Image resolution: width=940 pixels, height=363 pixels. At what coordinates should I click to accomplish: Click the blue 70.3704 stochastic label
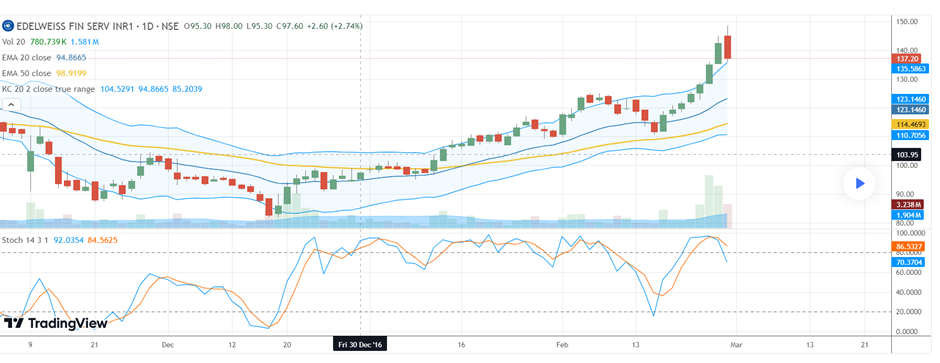tap(909, 262)
